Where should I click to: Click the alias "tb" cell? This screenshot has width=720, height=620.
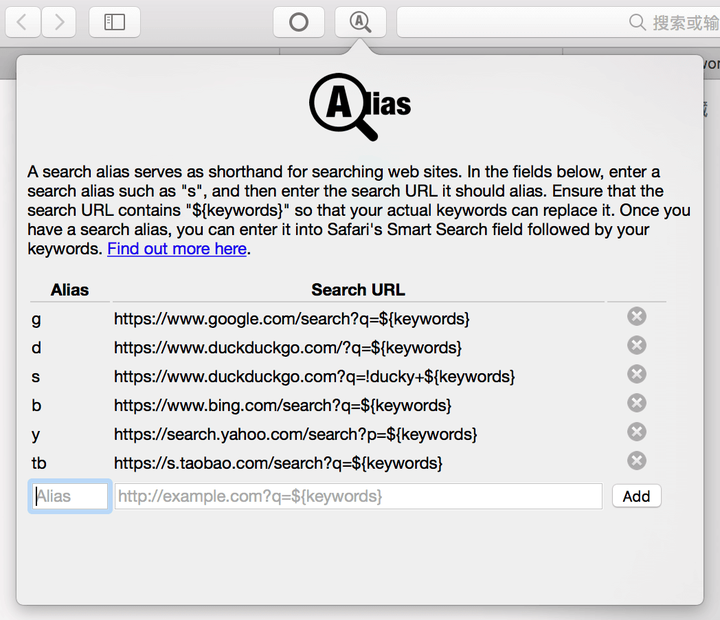[x=39, y=463]
